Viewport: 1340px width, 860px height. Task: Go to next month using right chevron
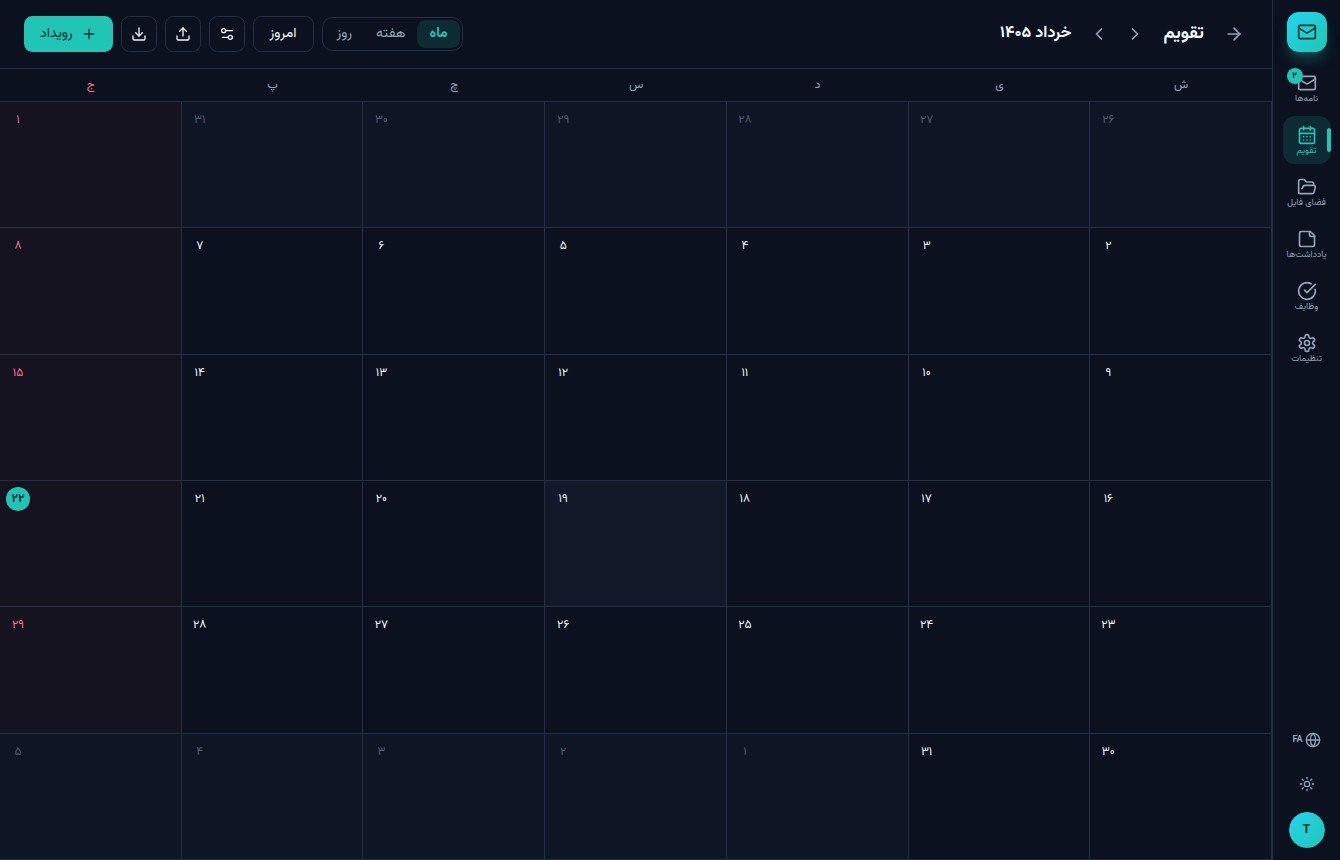pos(1134,34)
